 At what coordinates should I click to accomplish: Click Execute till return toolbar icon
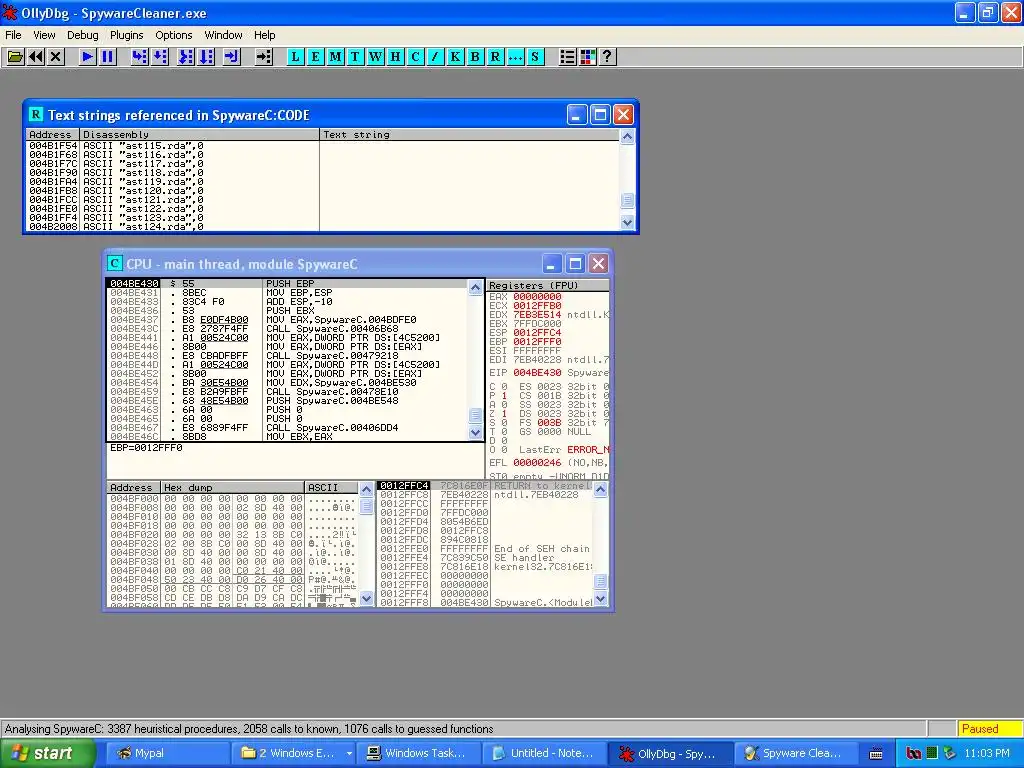[232, 57]
